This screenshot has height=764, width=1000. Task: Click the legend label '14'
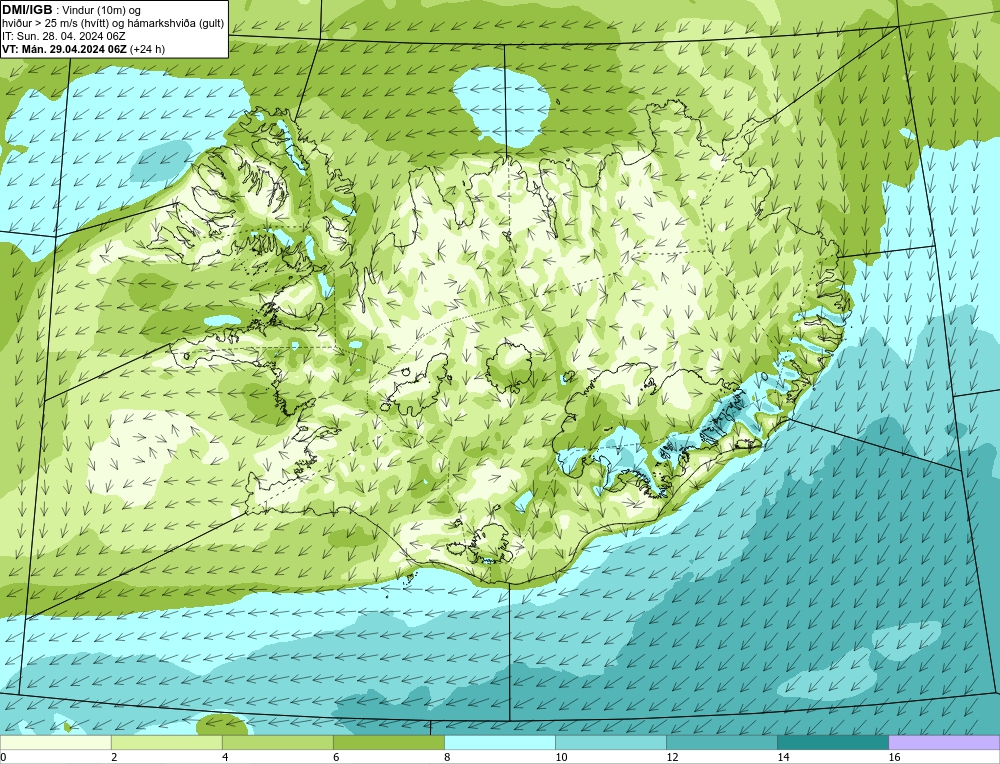[x=783, y=757]
